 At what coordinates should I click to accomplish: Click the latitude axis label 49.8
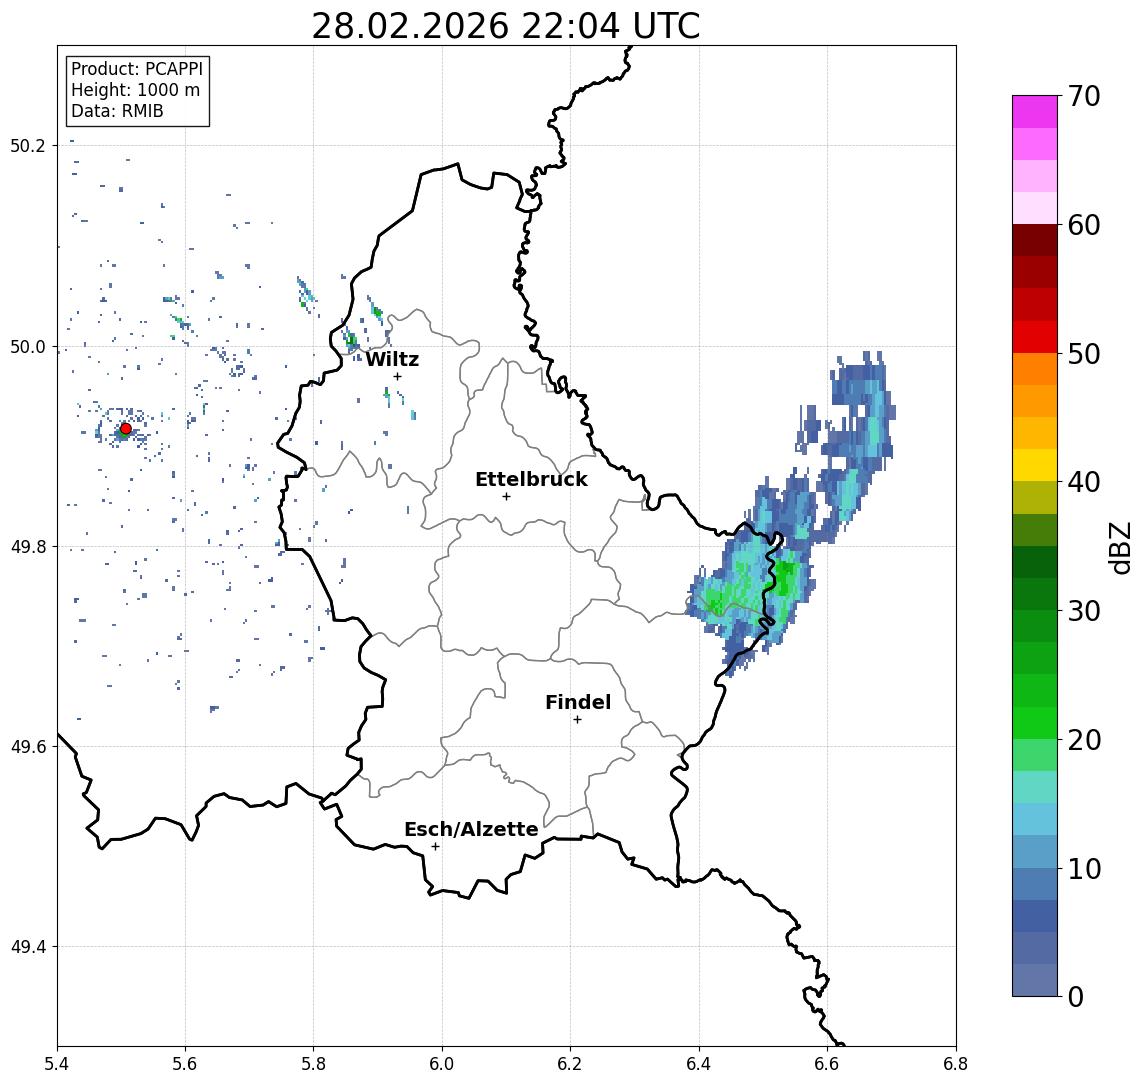point(28,547)
